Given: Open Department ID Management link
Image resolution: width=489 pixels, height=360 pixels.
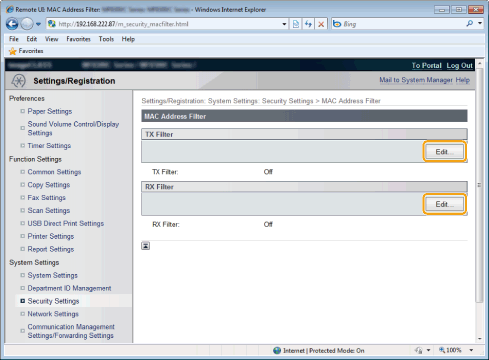Looking at the screenshot, I should (x=69, y=288).
